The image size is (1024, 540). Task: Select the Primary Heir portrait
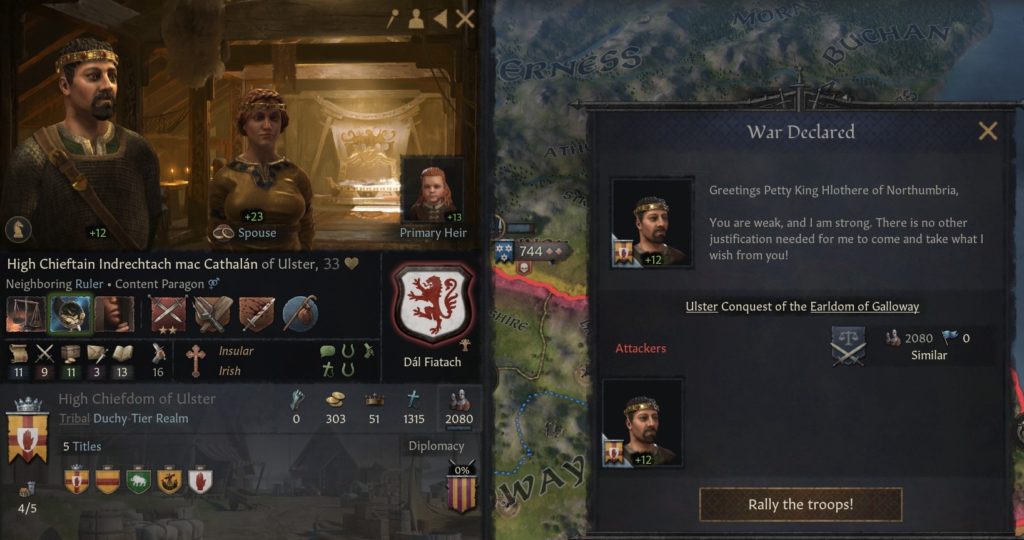pyautogui.click(x=432, y=194)
